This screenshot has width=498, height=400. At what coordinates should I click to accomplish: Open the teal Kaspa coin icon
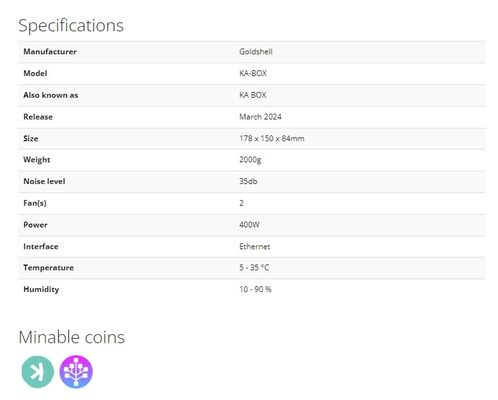[38, 372]
